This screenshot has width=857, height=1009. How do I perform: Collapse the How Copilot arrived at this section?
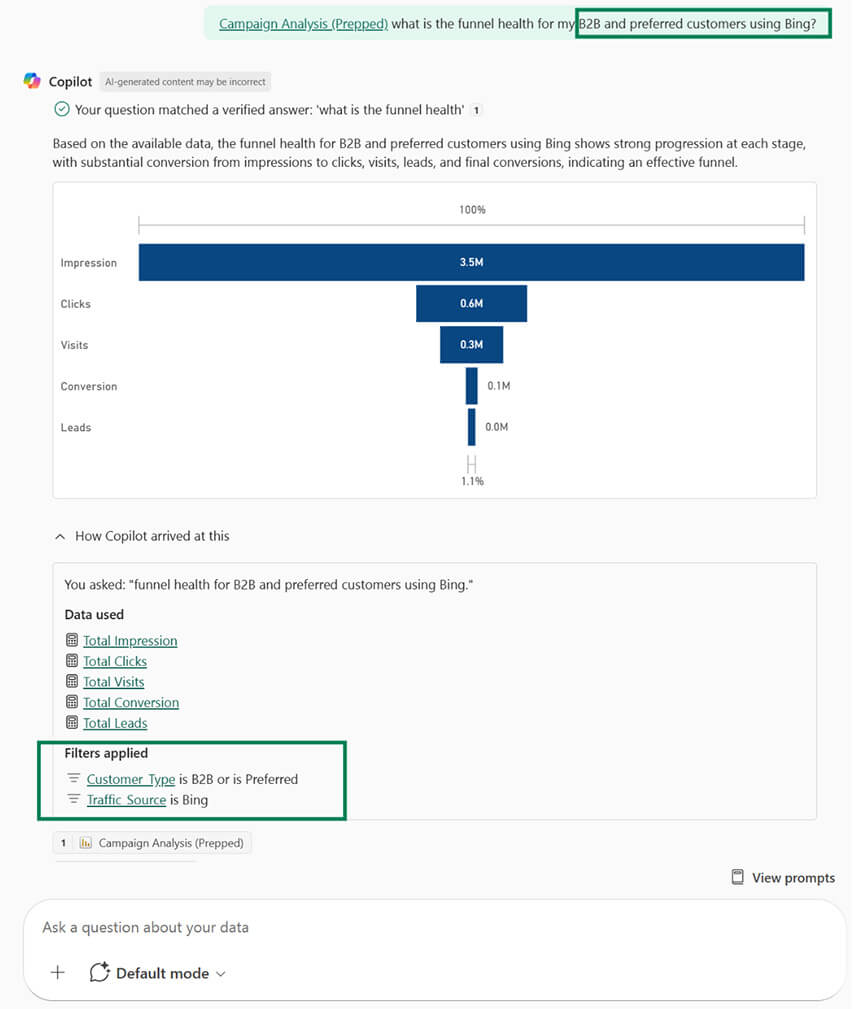tap(59, 535)
